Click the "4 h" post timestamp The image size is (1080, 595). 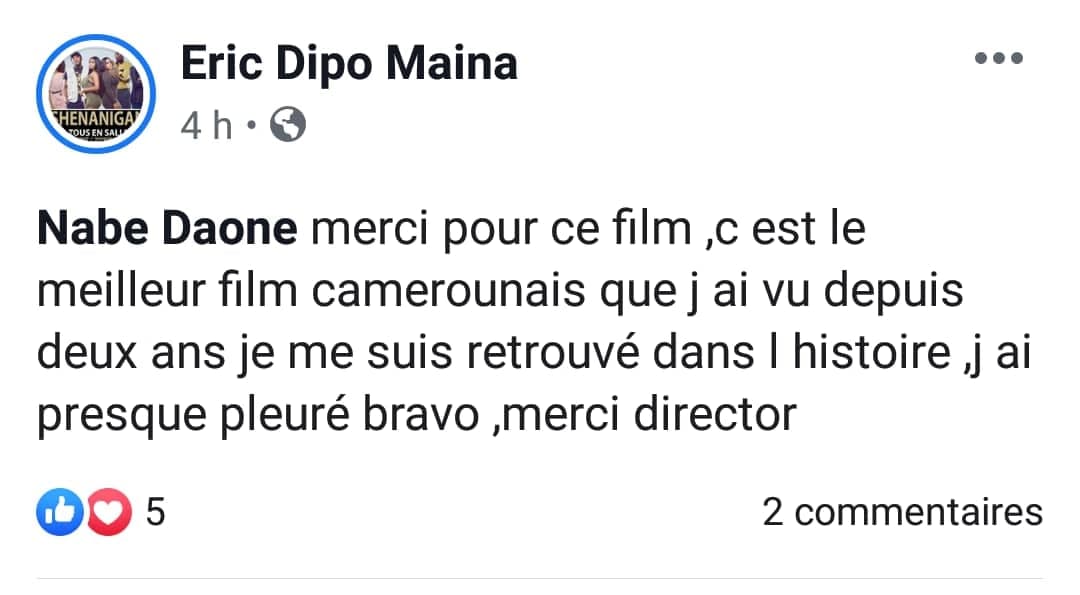coord(206,126)
